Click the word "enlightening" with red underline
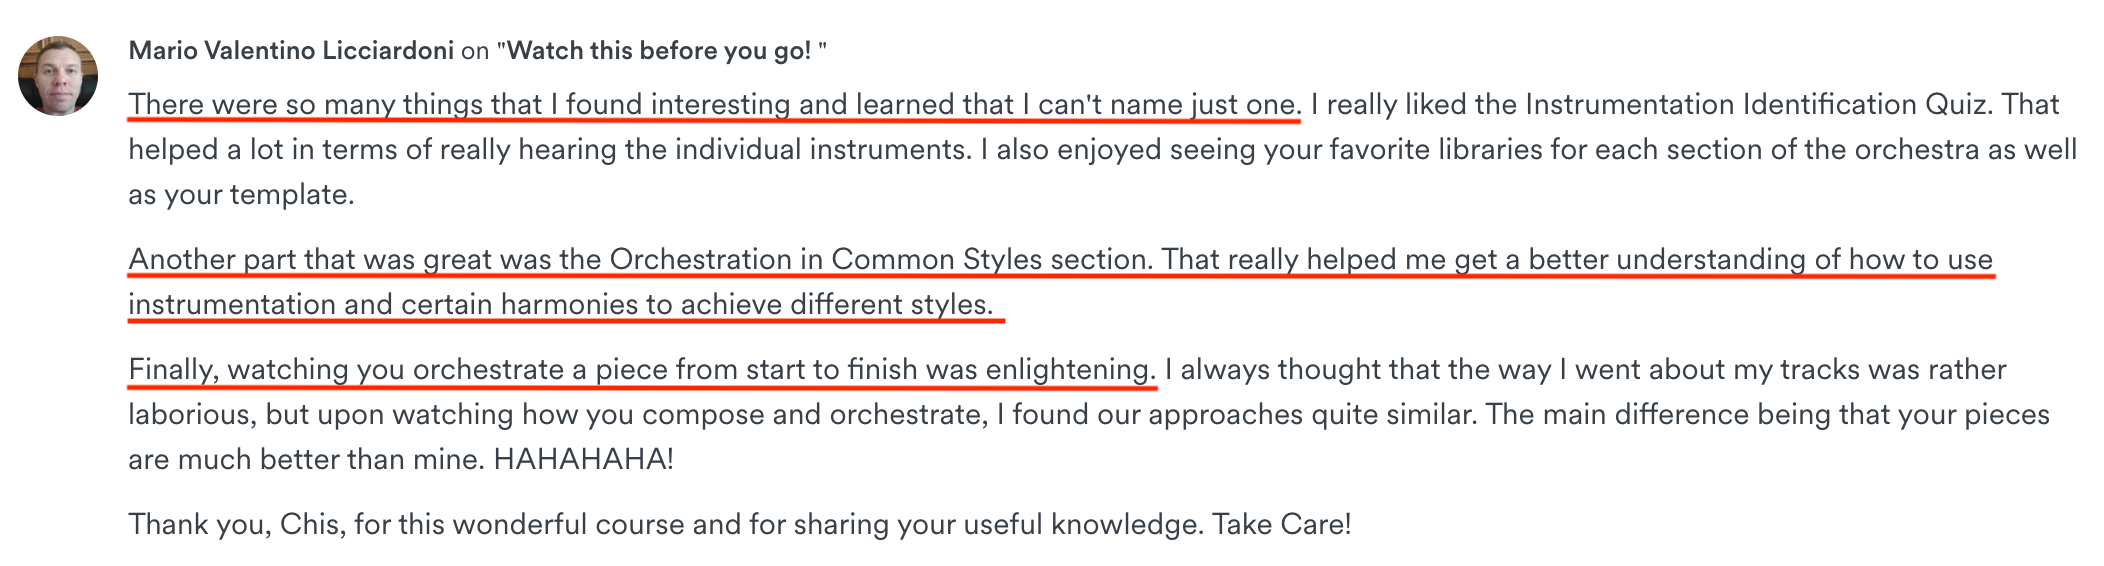The height and width of the screenshot is (566, 2104). pos(1070,370)
